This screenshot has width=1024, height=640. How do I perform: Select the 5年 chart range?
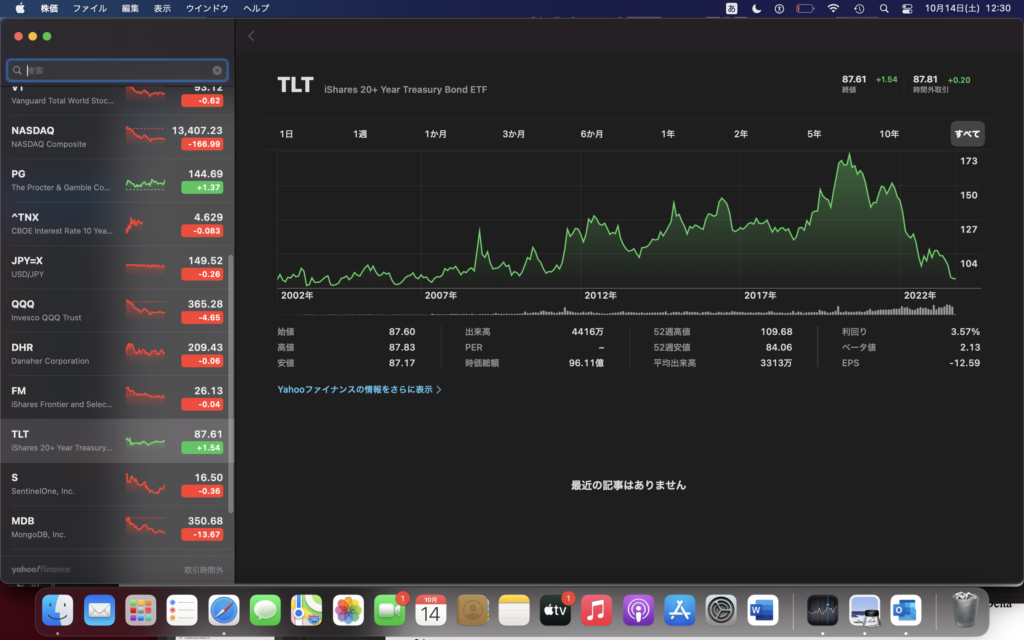(x=814, y=134)
